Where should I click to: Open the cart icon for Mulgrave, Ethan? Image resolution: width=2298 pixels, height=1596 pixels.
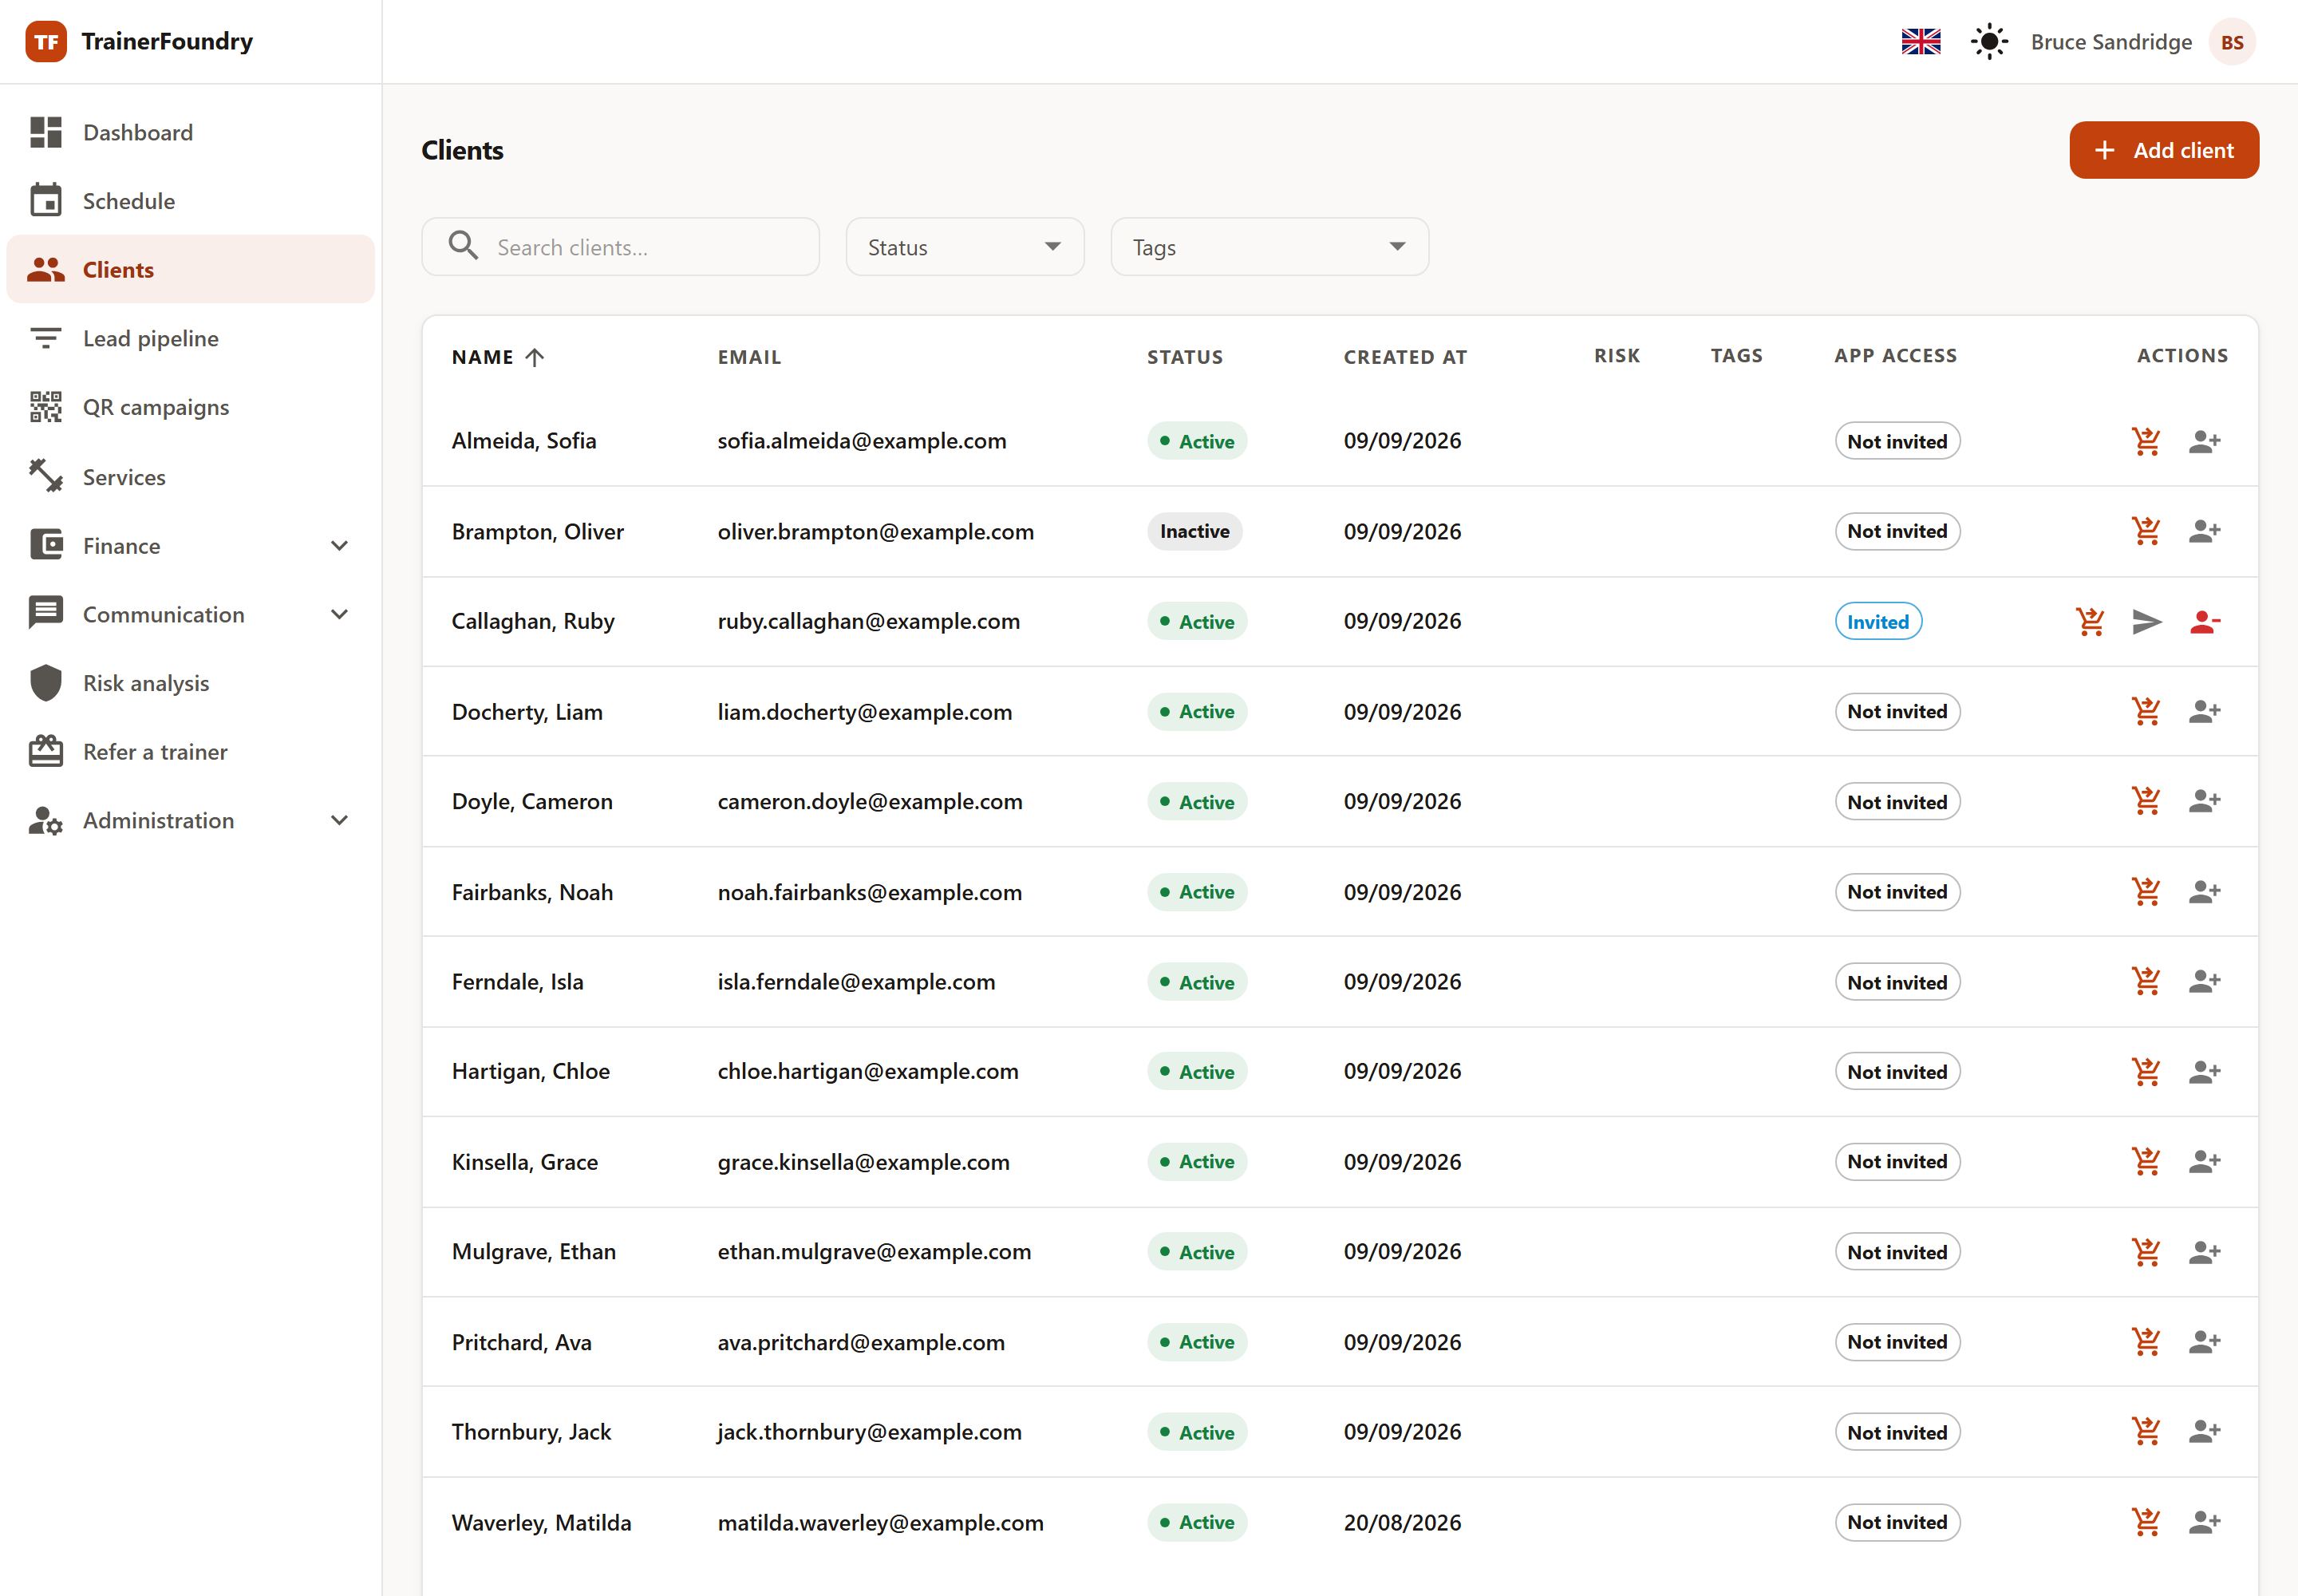2146,1251
